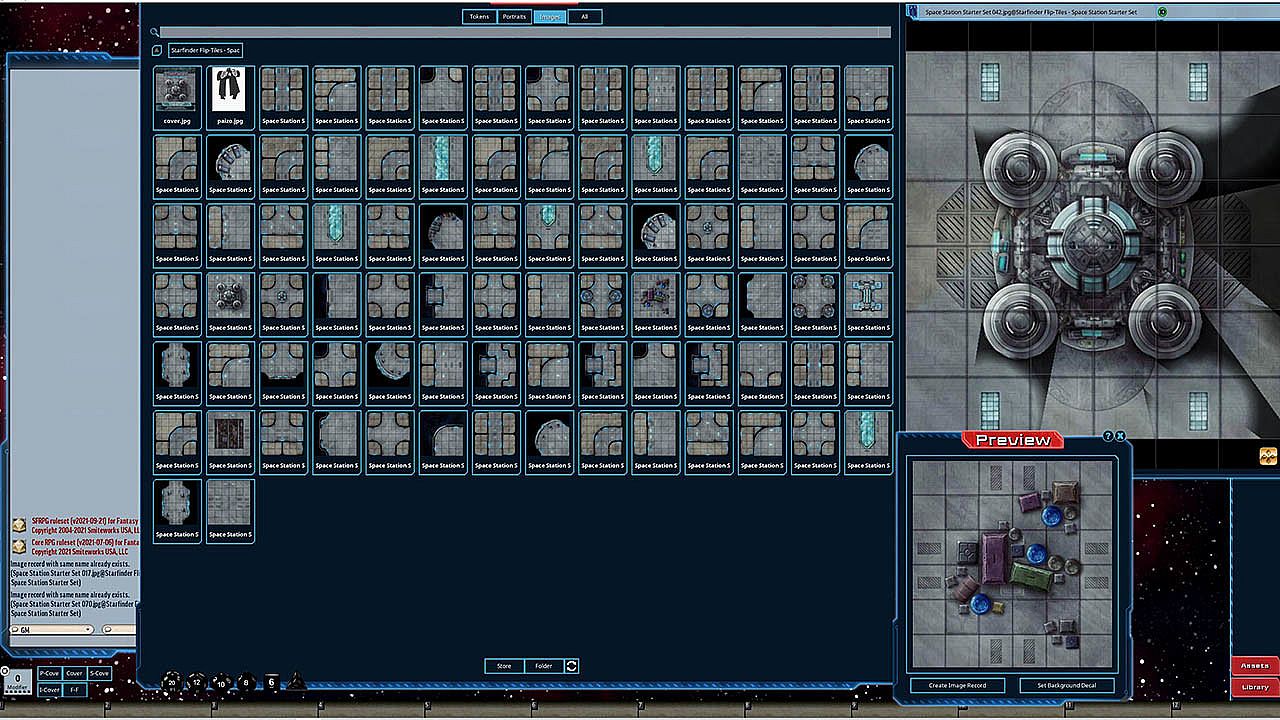The height and width of the screenshot is (720, 1280).
Task: Switch to the Images tab
Action: [549, 17]
